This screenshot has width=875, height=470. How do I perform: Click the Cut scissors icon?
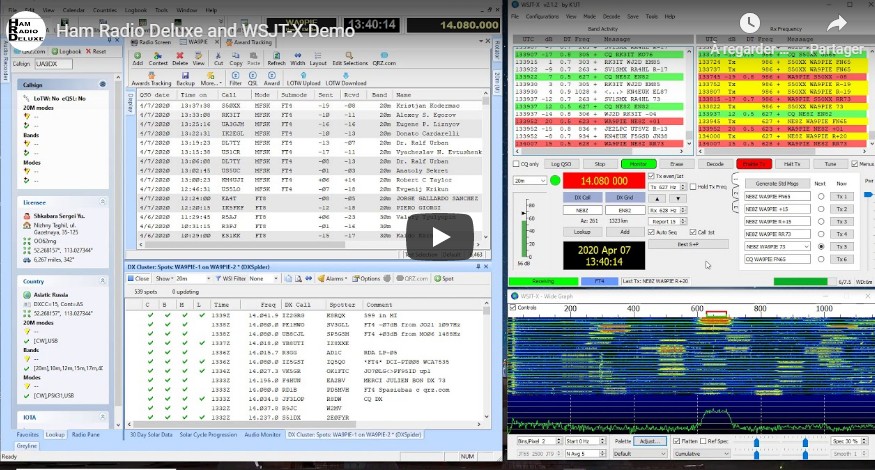(218, 59)
